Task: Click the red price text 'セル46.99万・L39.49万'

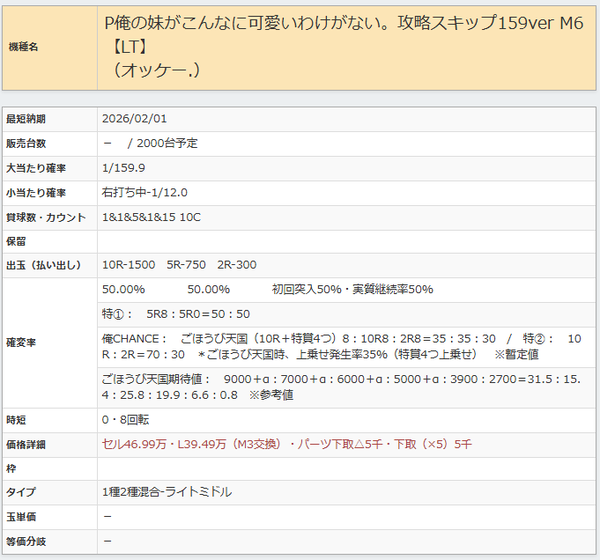Action: point(164,444)
